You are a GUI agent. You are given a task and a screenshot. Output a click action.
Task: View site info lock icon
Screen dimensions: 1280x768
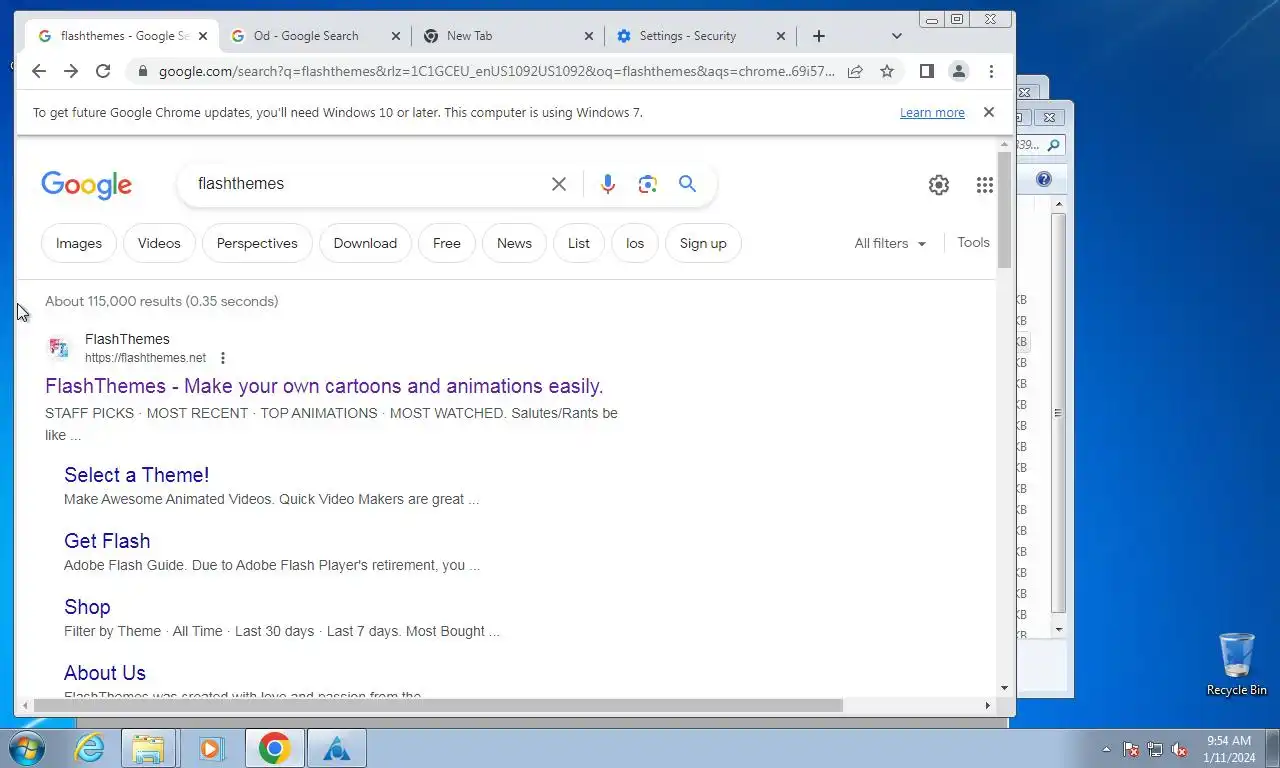pos(142,71)
